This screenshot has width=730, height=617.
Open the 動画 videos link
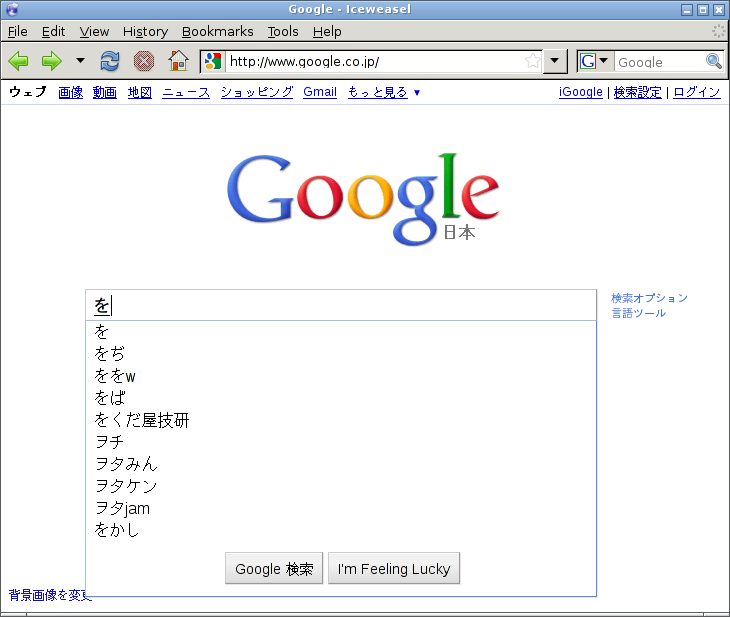pos(105,92)
